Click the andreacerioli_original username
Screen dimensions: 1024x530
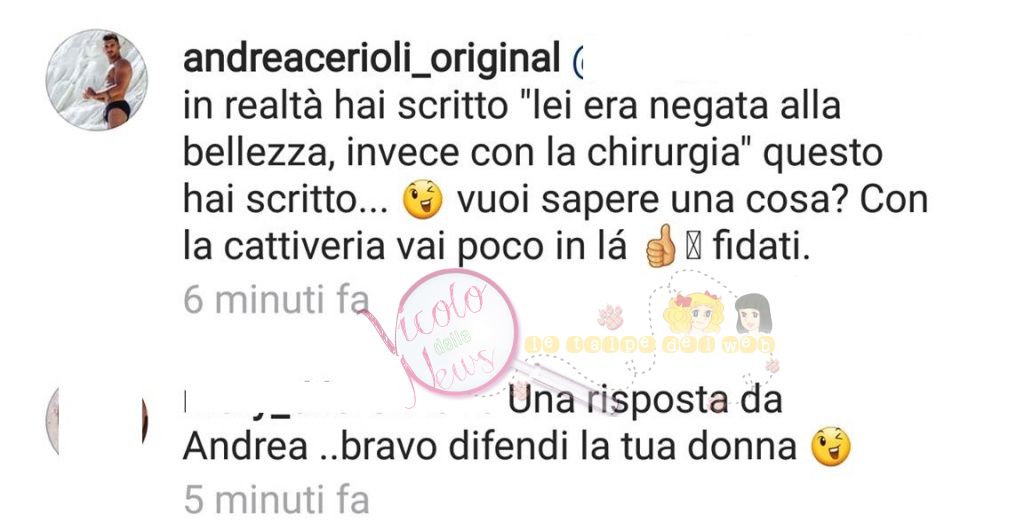[x=372, y=57]
